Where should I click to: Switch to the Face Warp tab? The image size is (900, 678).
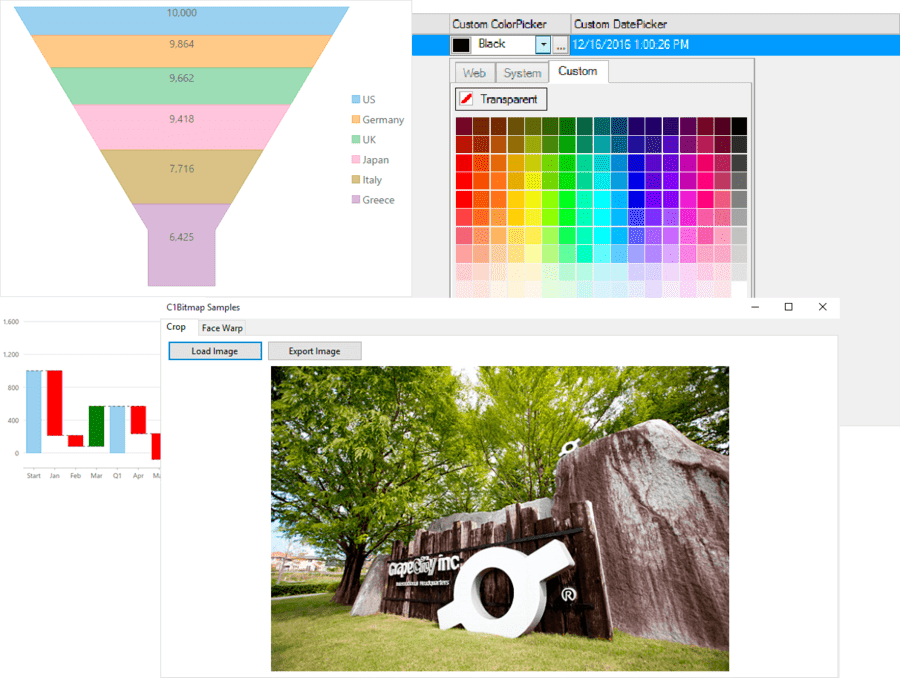[221, 327]
